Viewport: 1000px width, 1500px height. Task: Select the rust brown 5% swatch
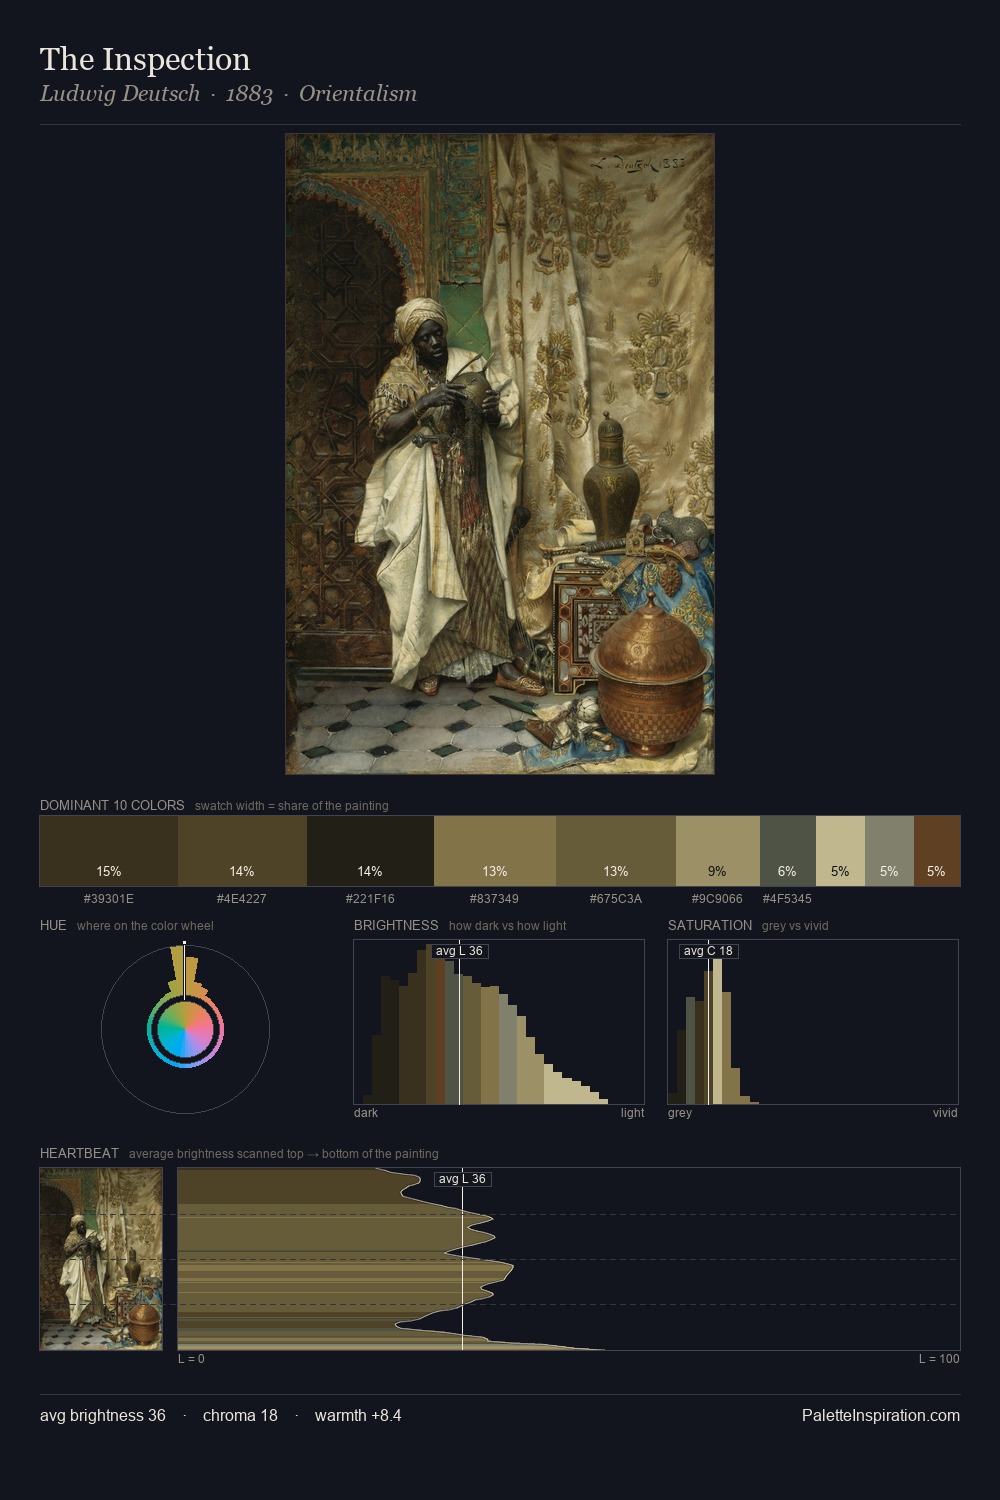tap(937, 851)
